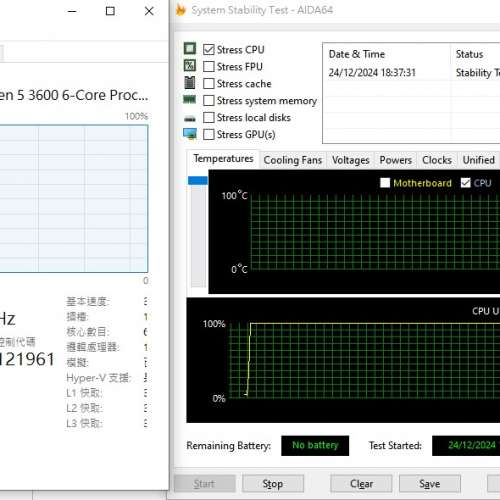Enable the Stress GPU(s) checkbox

point(209,135)
